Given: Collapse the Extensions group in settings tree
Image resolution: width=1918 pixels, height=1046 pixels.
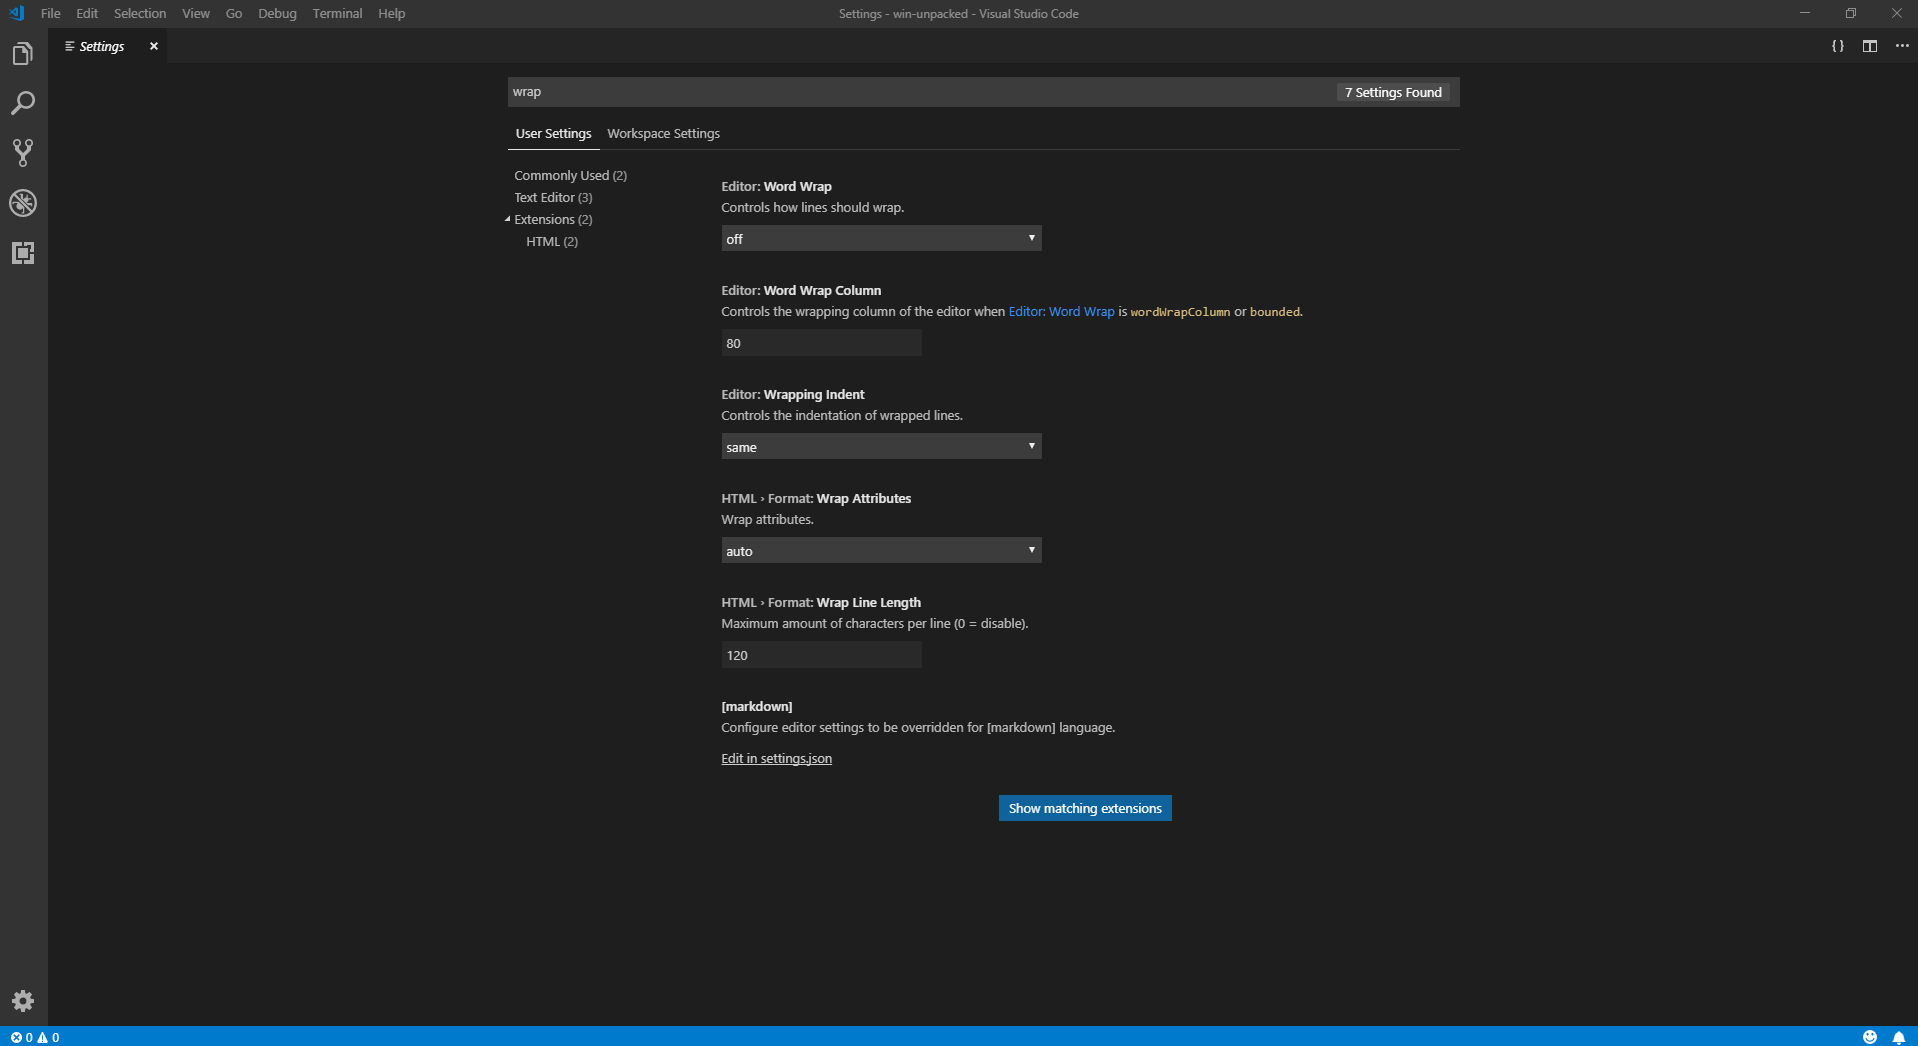Looking at the screenshot, I should pyautogui.click(x=508, y=219).
